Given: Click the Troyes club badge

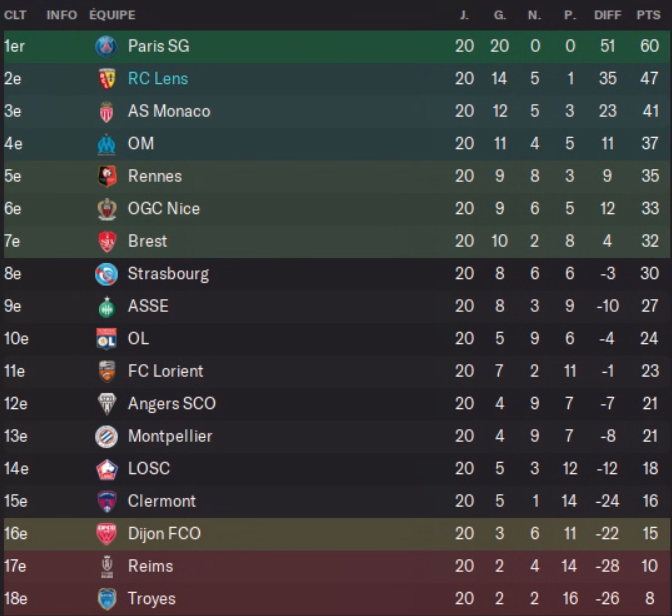Looking at the screenshot, I should click(106, 599).
